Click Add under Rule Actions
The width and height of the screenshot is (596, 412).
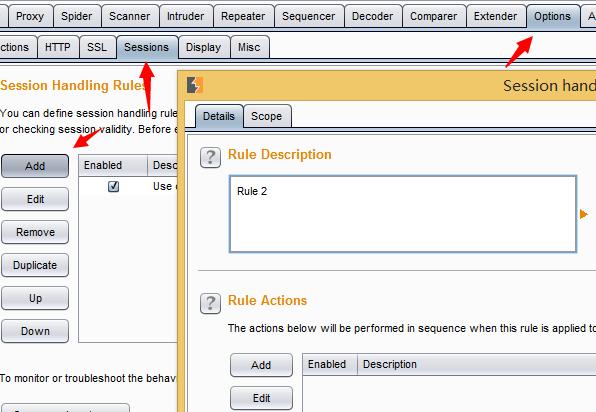coord(262,365)
